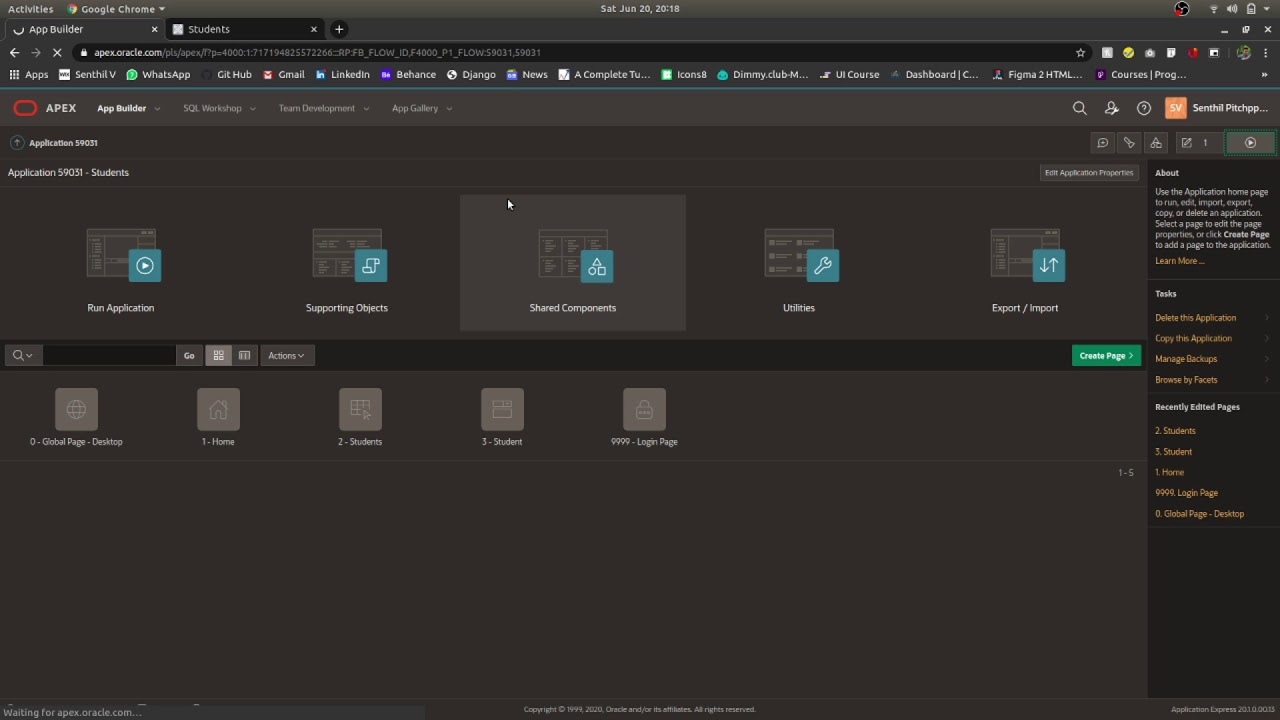Click the Manage Backups link
This screenshot has width=1280, height=720.
[x=1186, y=359]
